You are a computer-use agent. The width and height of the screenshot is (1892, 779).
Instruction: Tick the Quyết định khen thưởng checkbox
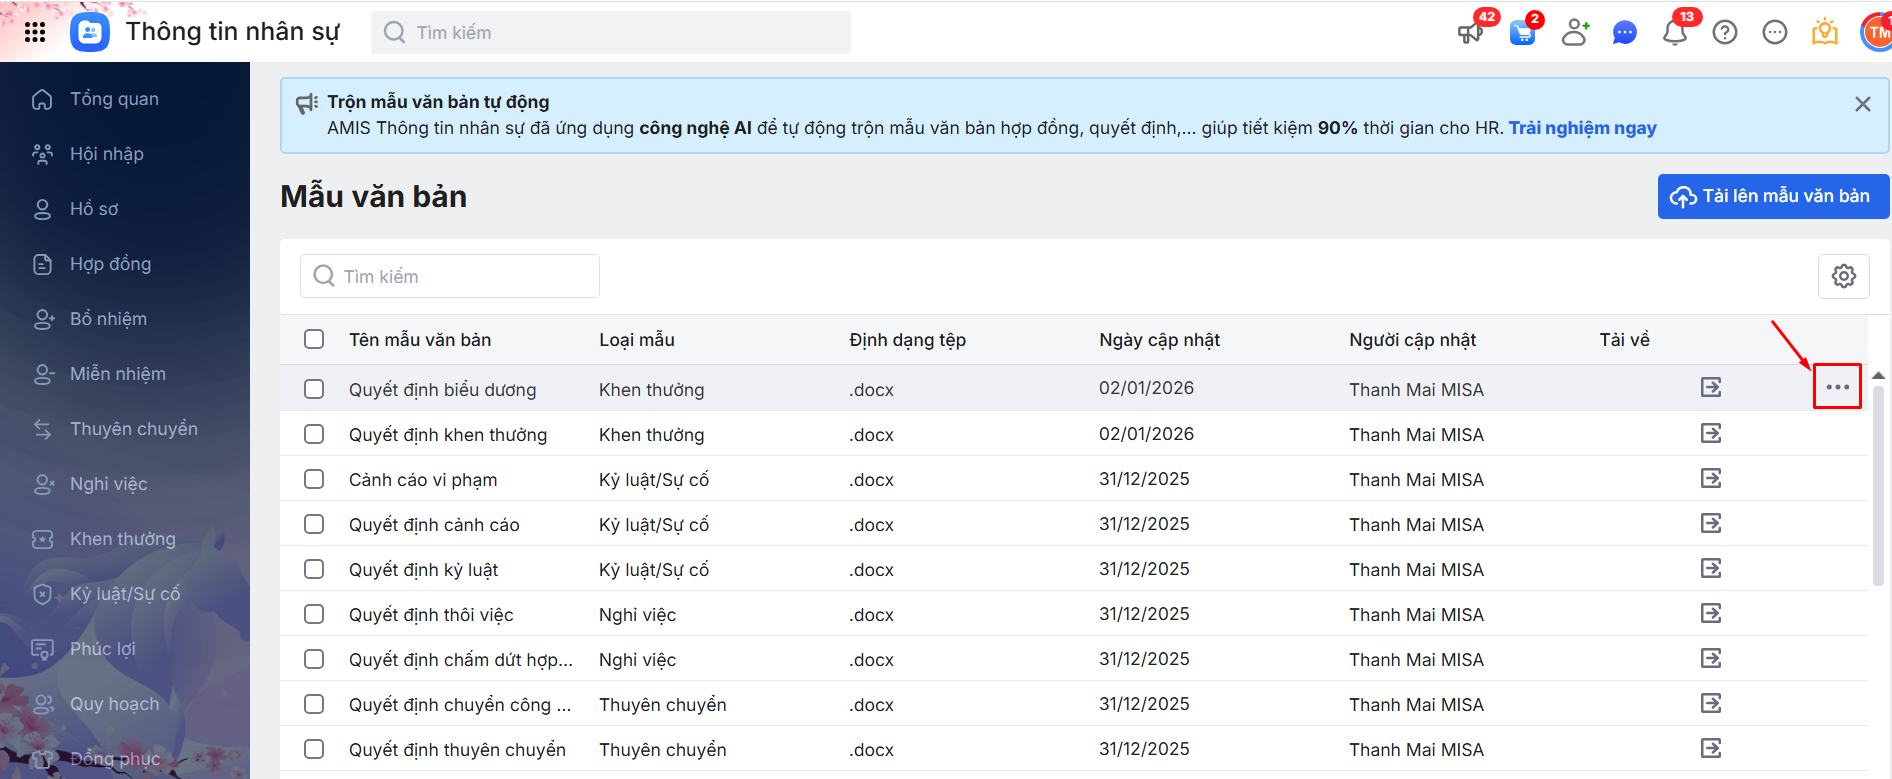(314, 434)
